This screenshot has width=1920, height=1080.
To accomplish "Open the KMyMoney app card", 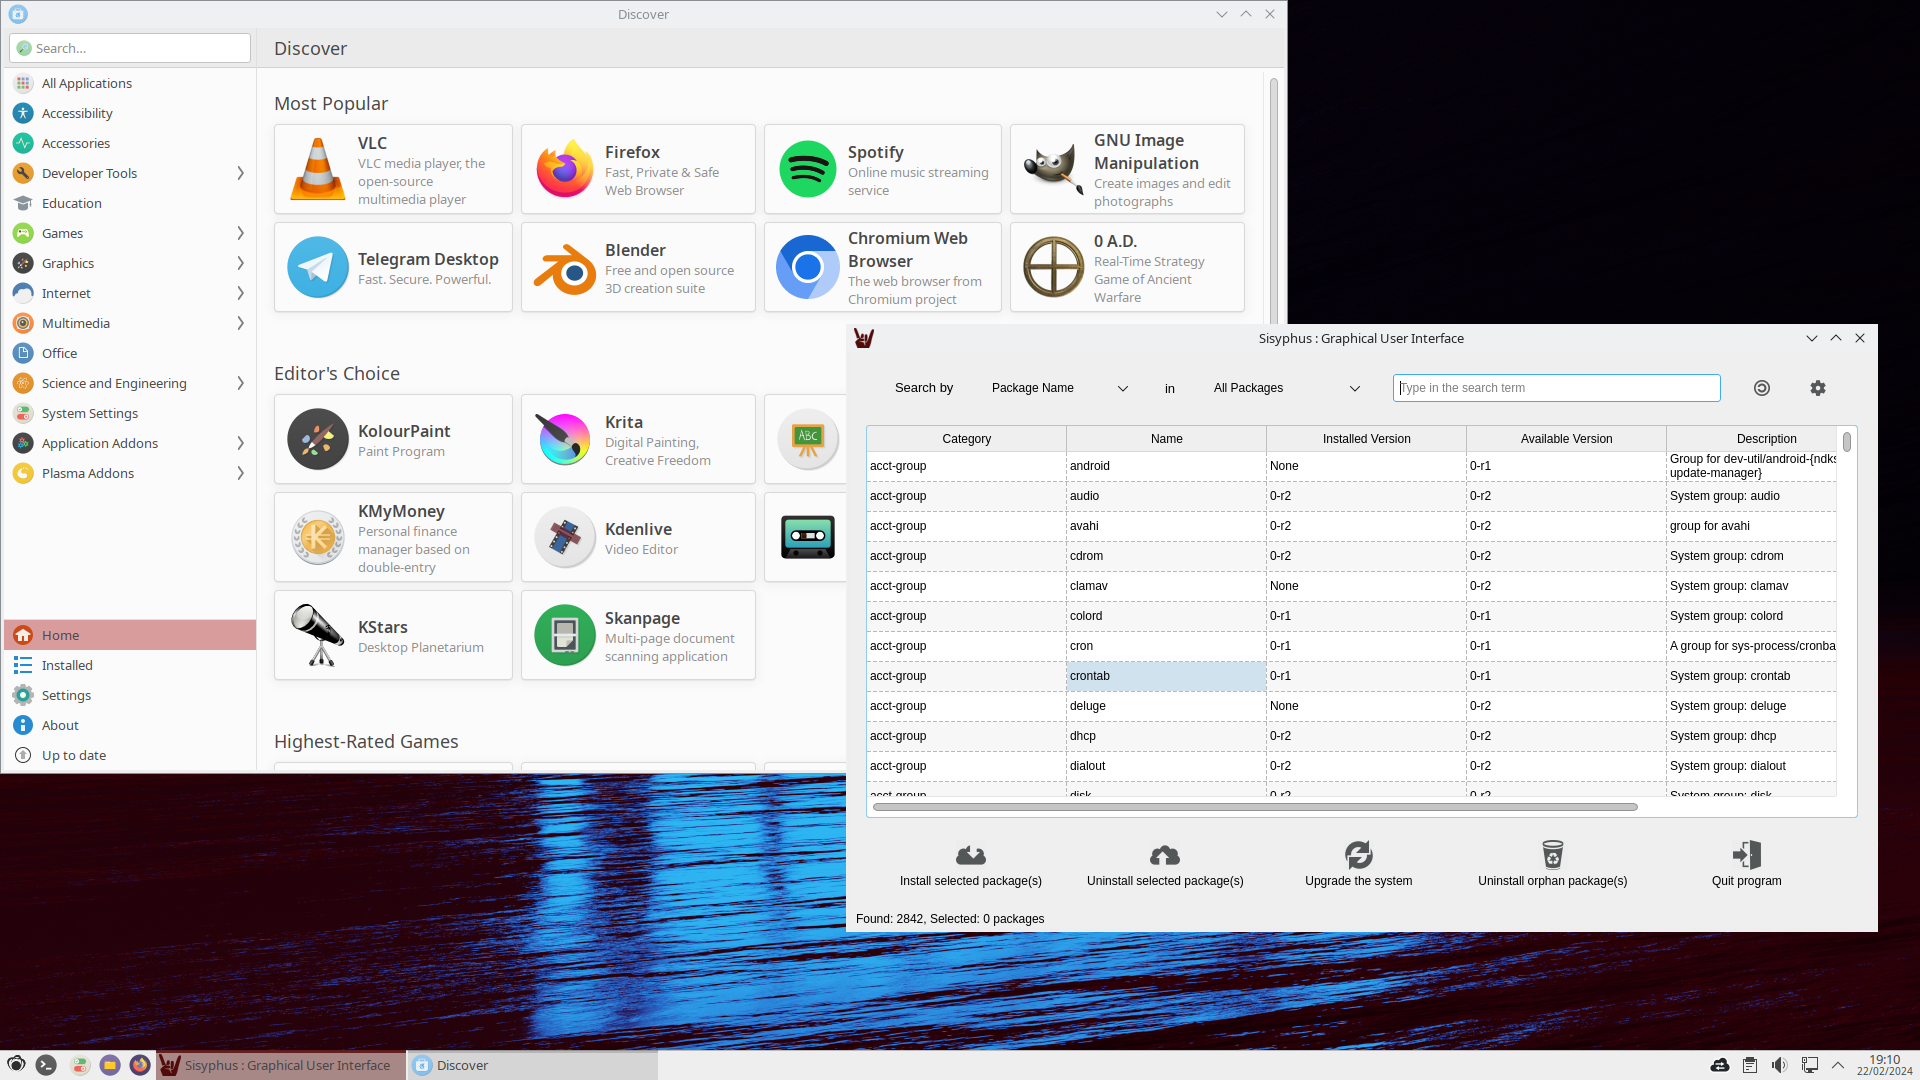I will 393,537.
